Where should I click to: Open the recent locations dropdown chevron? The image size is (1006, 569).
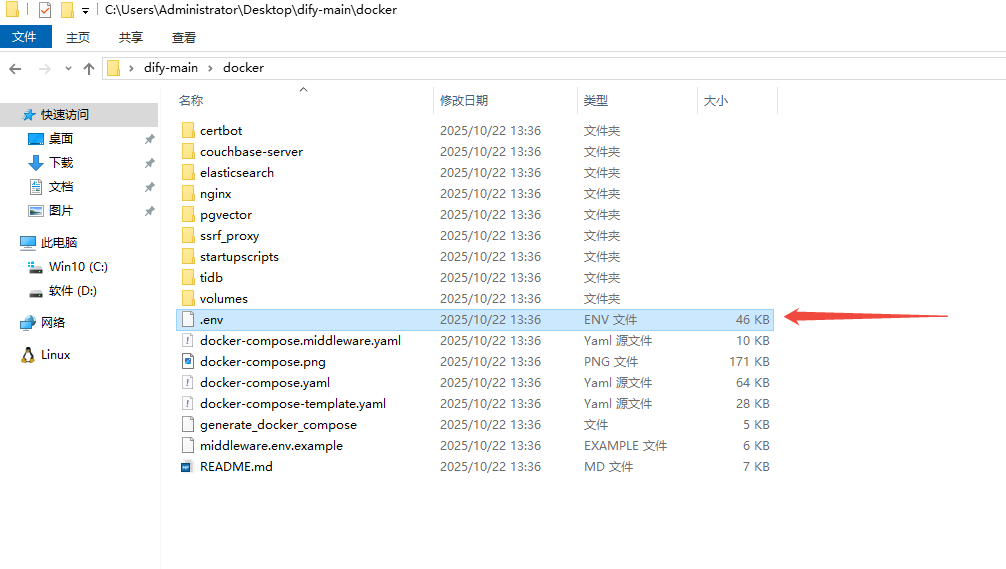coord(68,69)
